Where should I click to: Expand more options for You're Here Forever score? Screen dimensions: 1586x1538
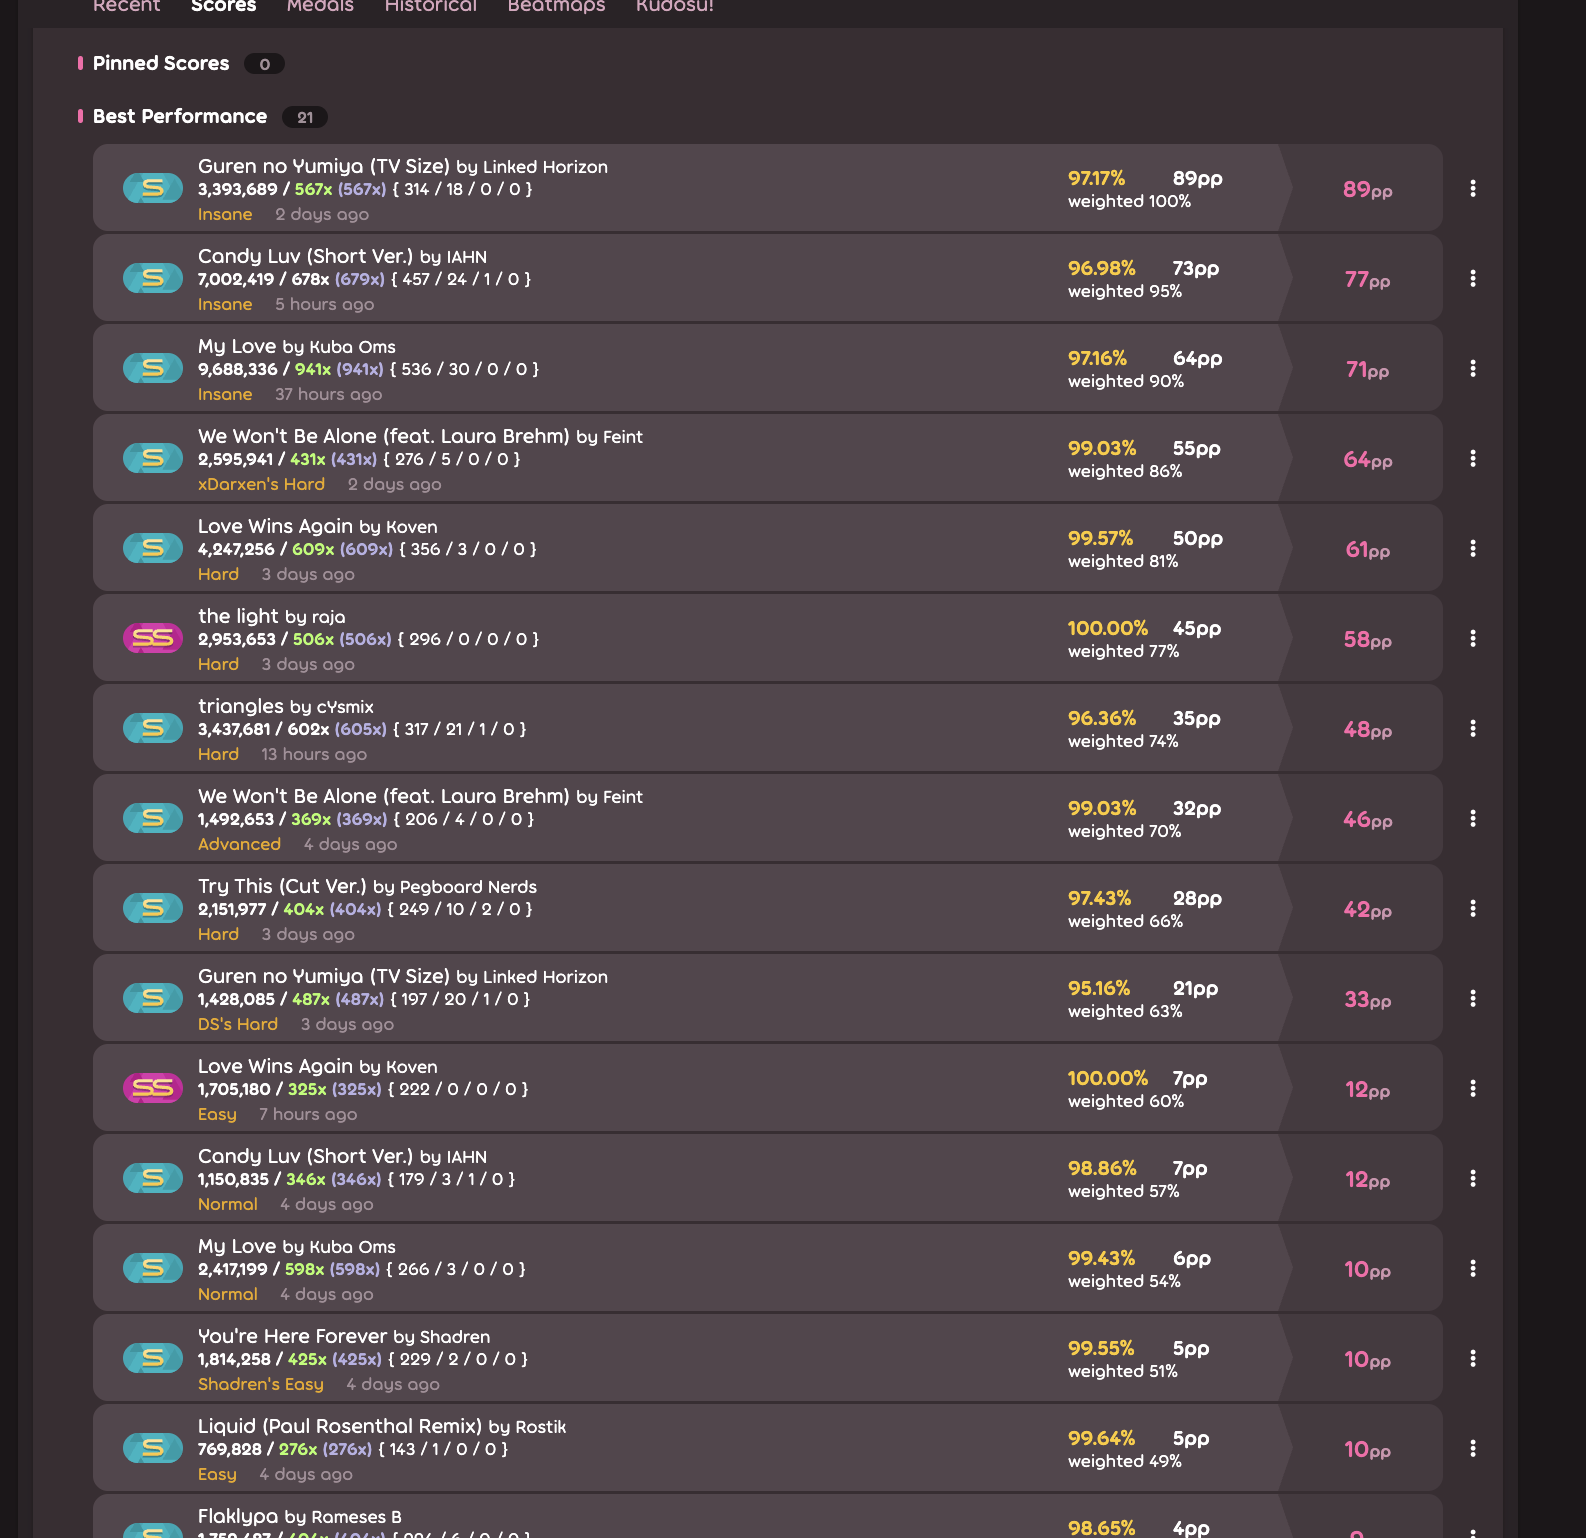(x=1472, y=1358)
